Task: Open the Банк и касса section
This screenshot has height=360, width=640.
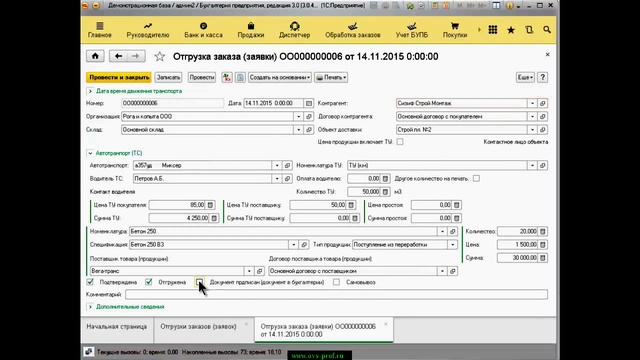Action: (203, 30)
